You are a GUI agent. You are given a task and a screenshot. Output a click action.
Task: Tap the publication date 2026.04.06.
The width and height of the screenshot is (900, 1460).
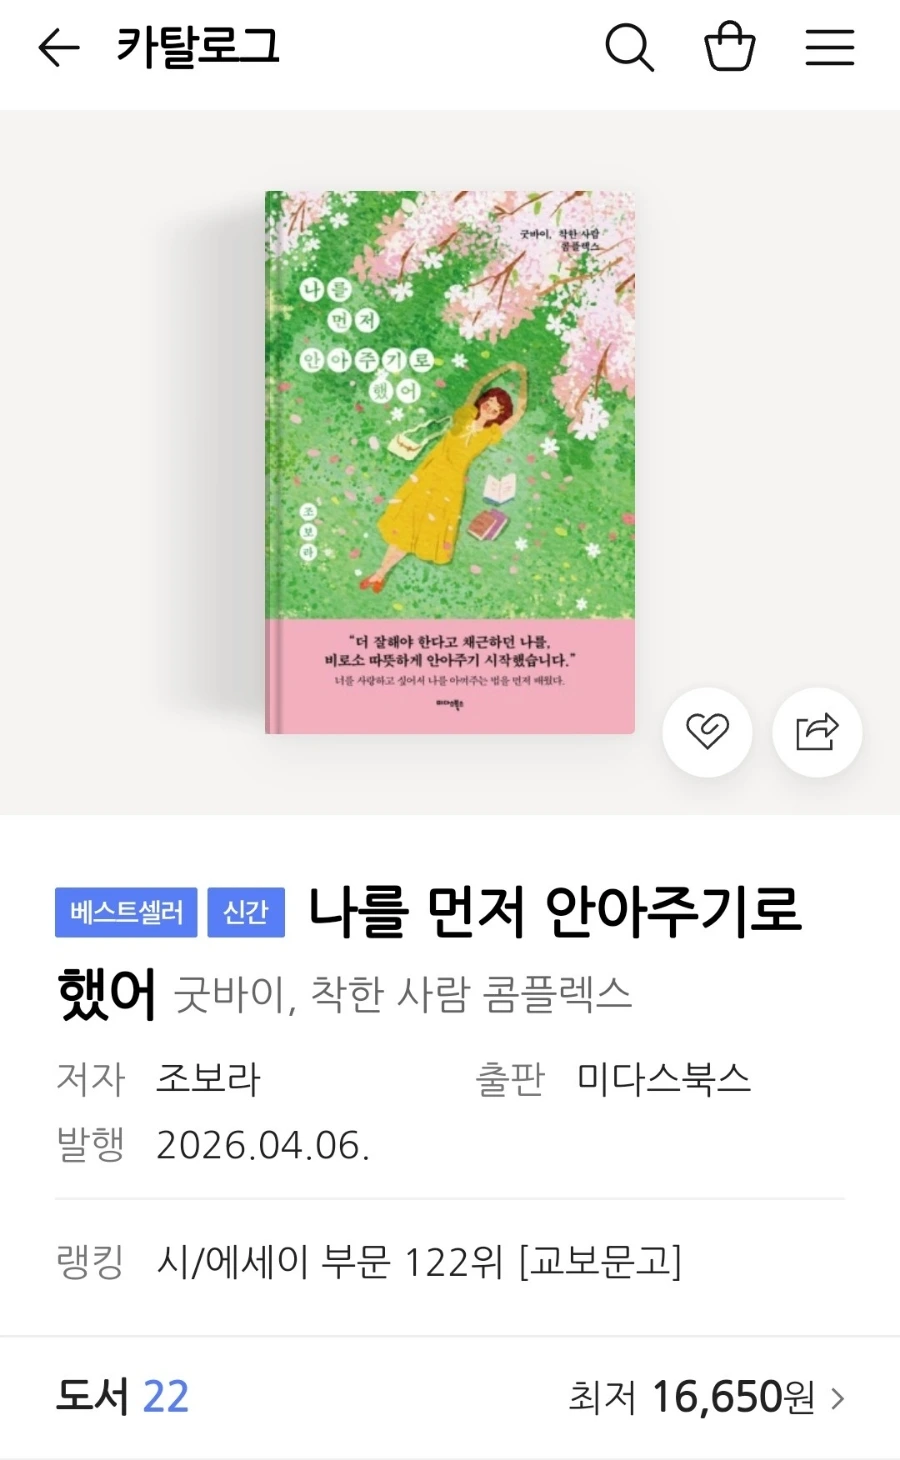point(263,1145)
